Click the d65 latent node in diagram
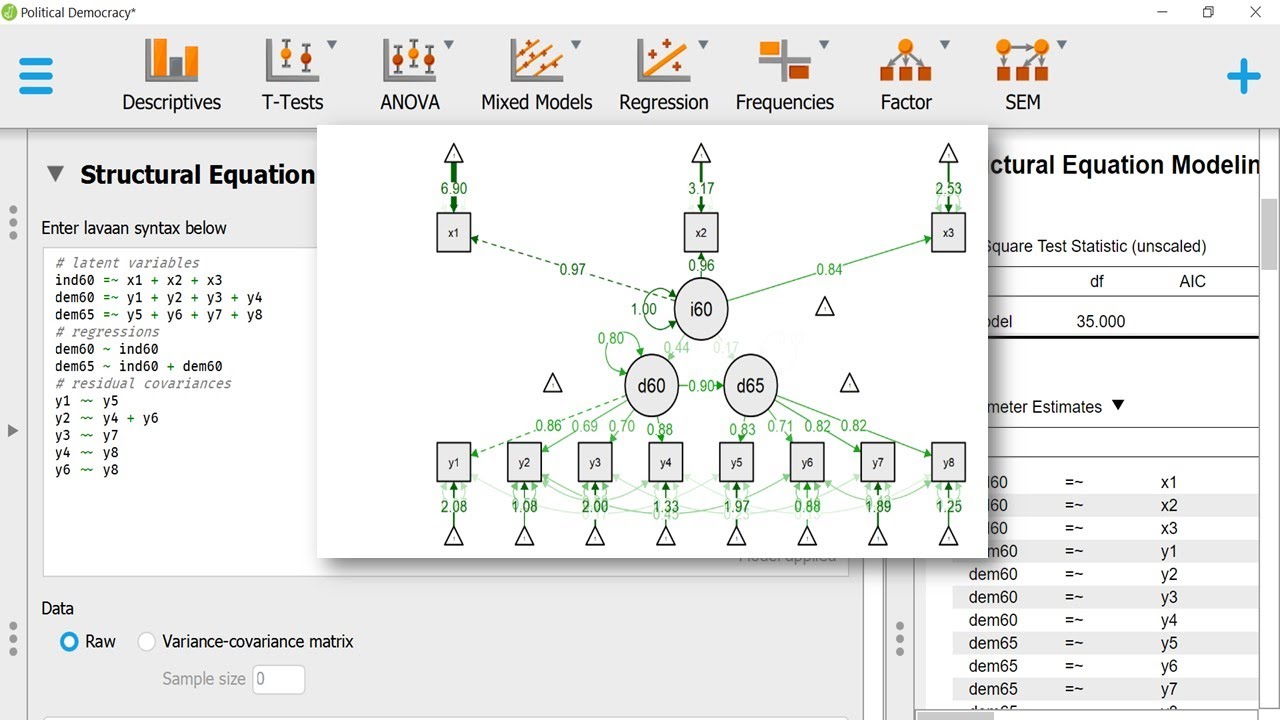The image size is (1280, 720). click(x=750, y=386)
